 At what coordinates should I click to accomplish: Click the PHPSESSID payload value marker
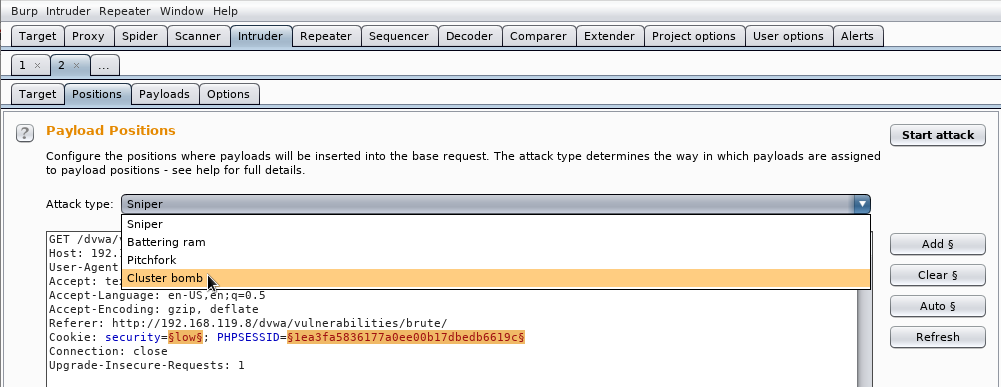pos(406,337)
